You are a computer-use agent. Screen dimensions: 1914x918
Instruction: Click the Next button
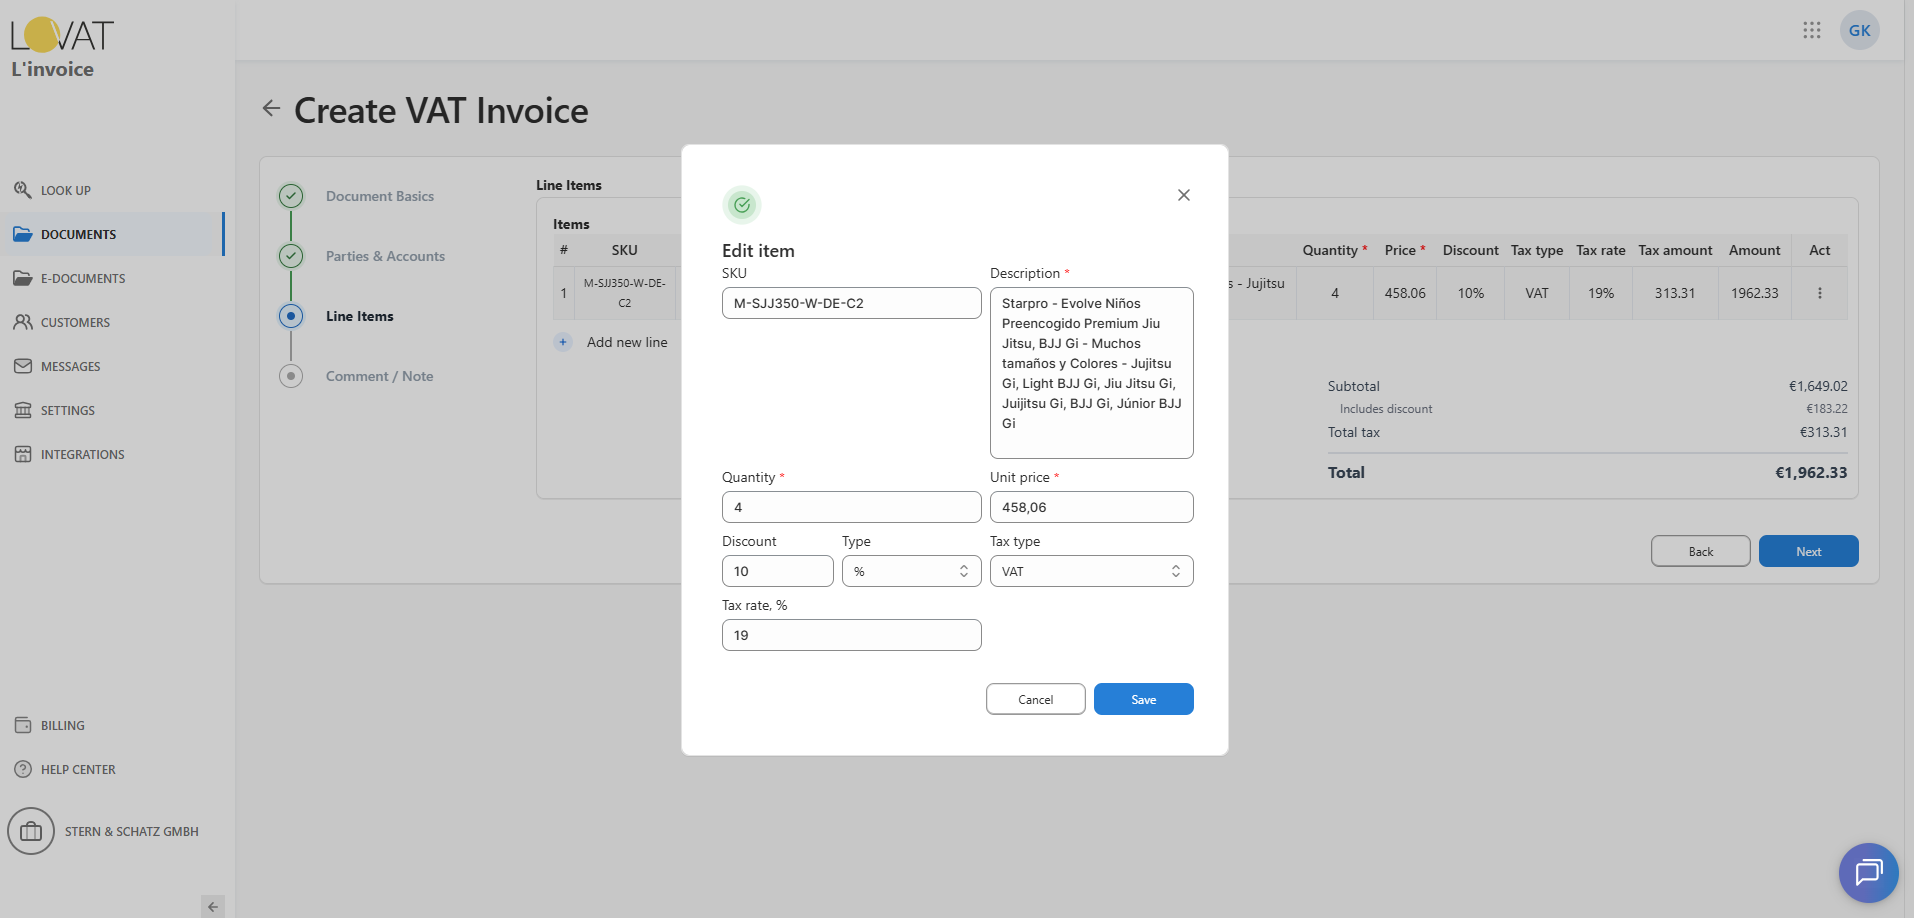[x=1807, y=551]
